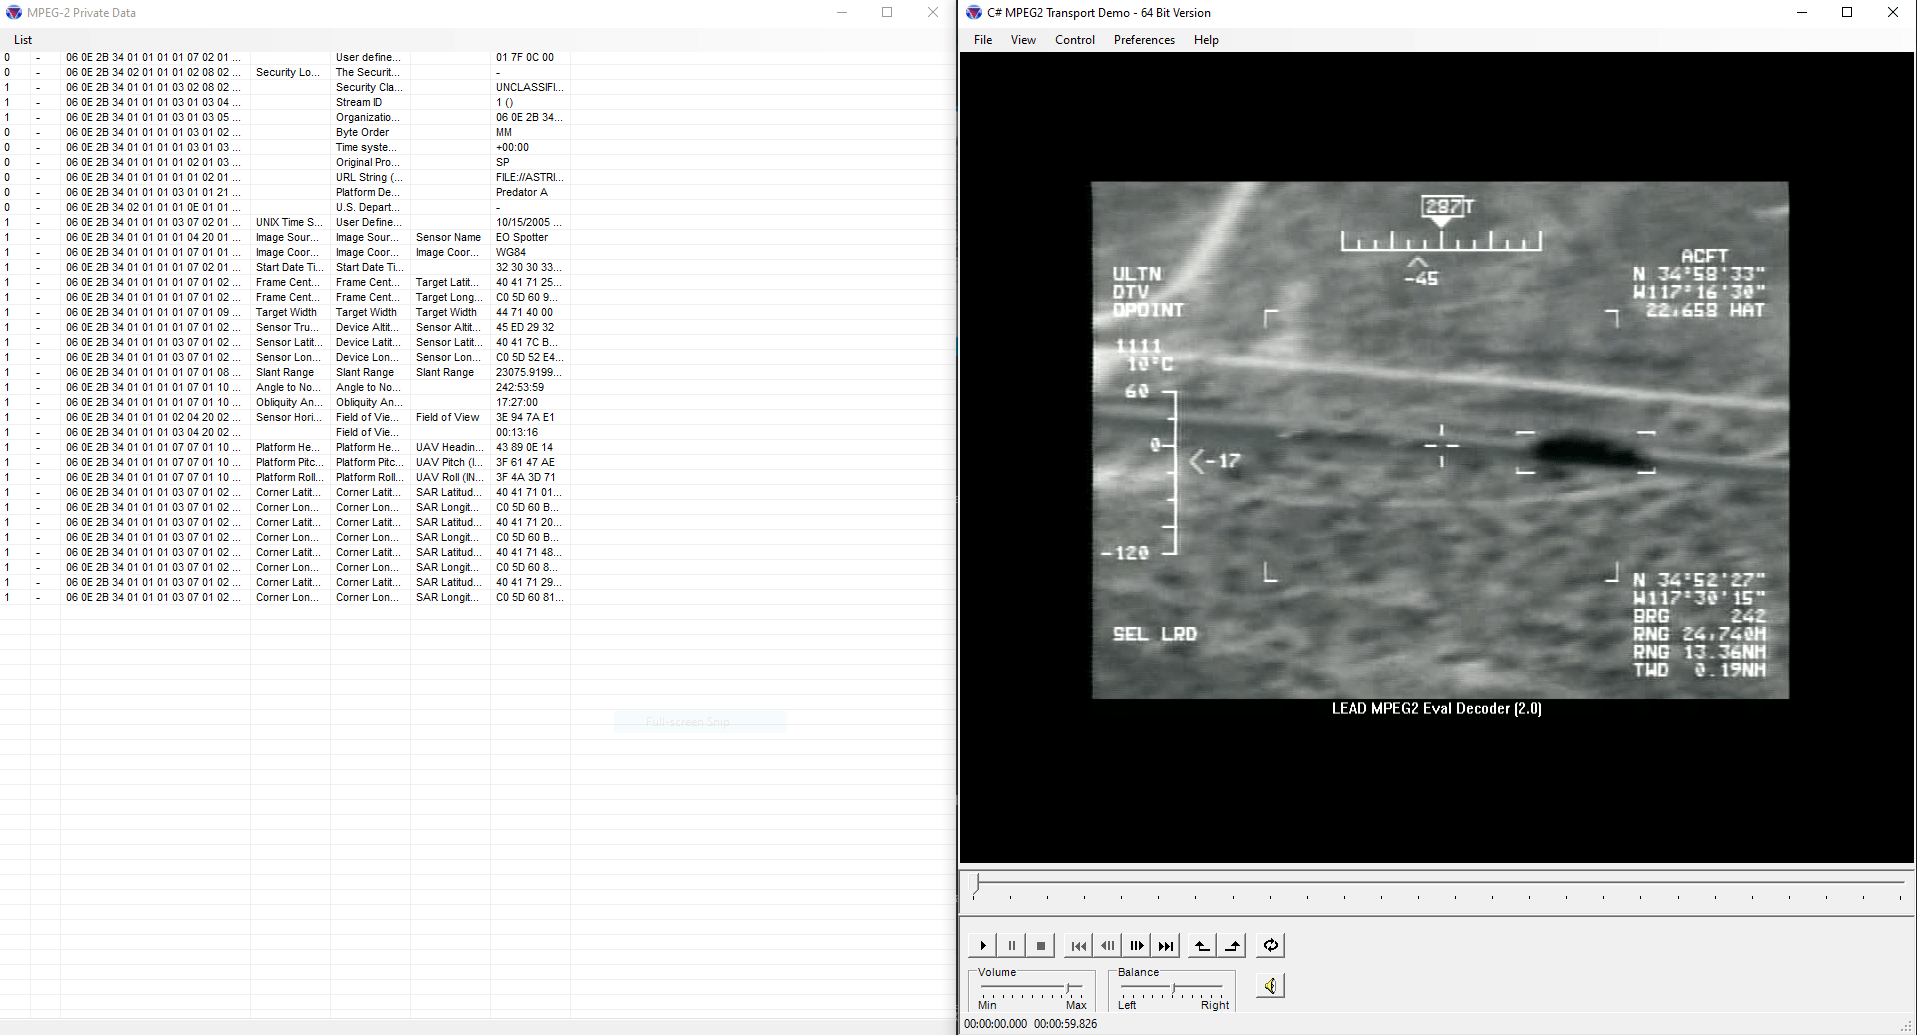Select the 'UAV Headin...' cell
This screenshot has height=1035, width=1917.
tap(449, 447)
